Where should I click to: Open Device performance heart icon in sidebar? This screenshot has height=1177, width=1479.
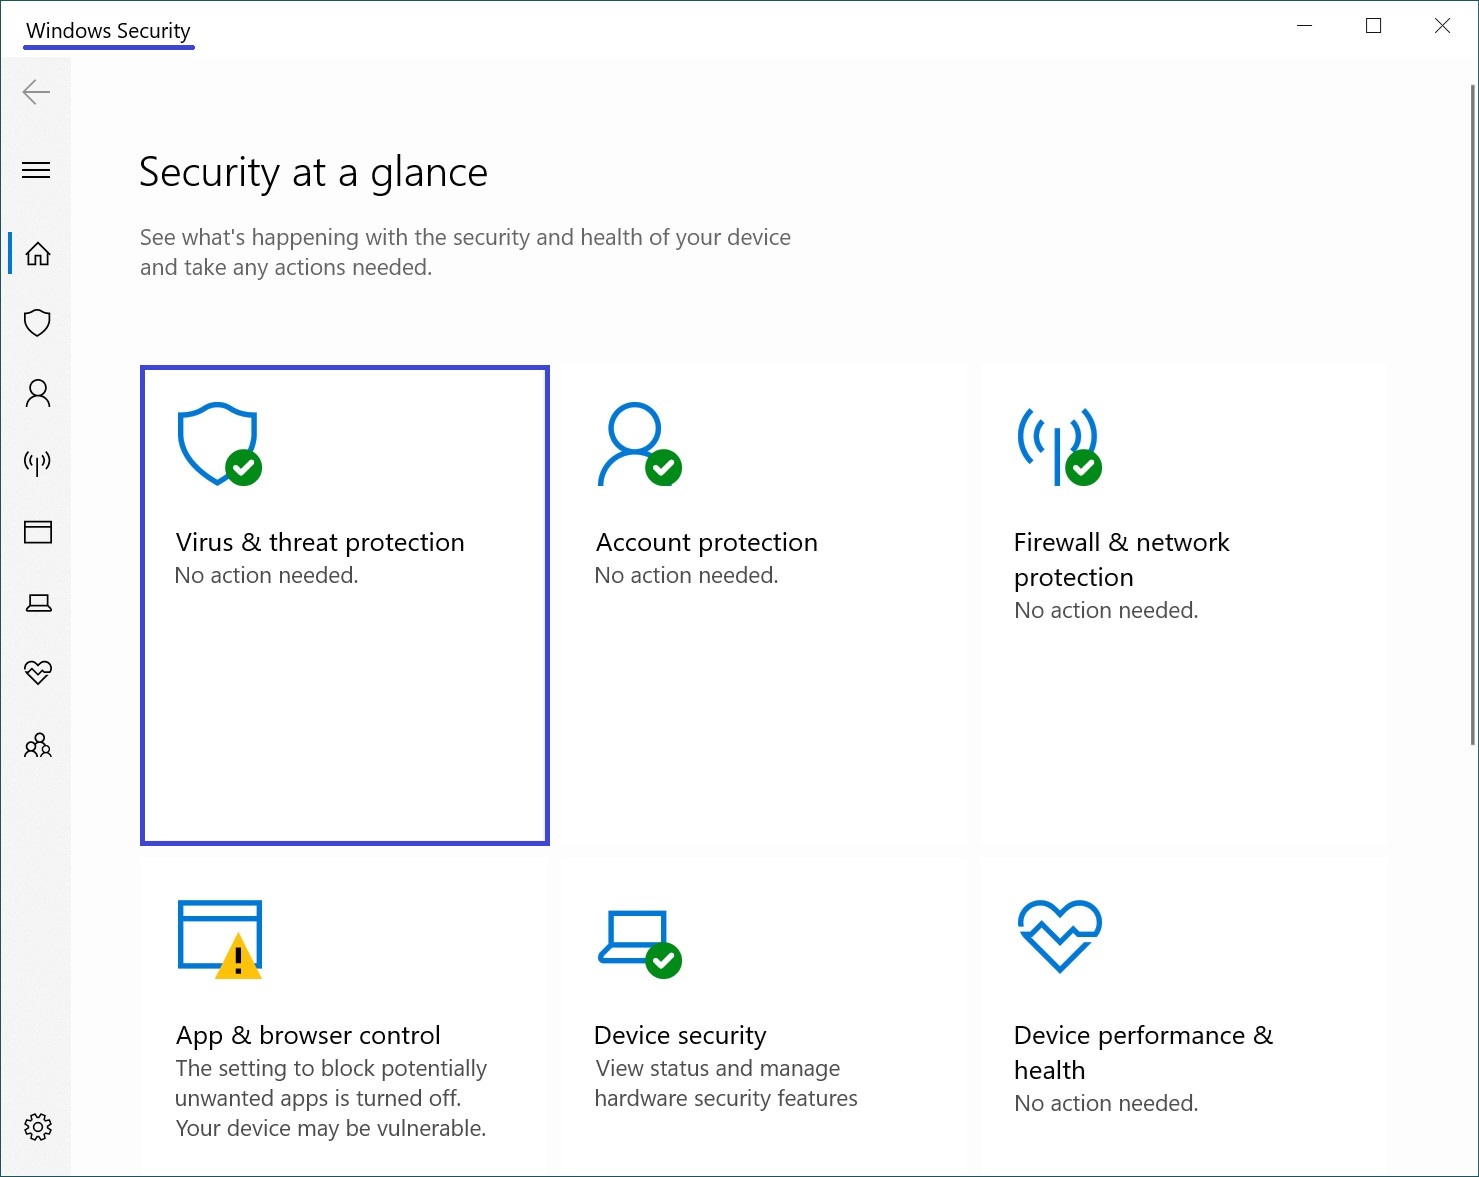[37, 673]
